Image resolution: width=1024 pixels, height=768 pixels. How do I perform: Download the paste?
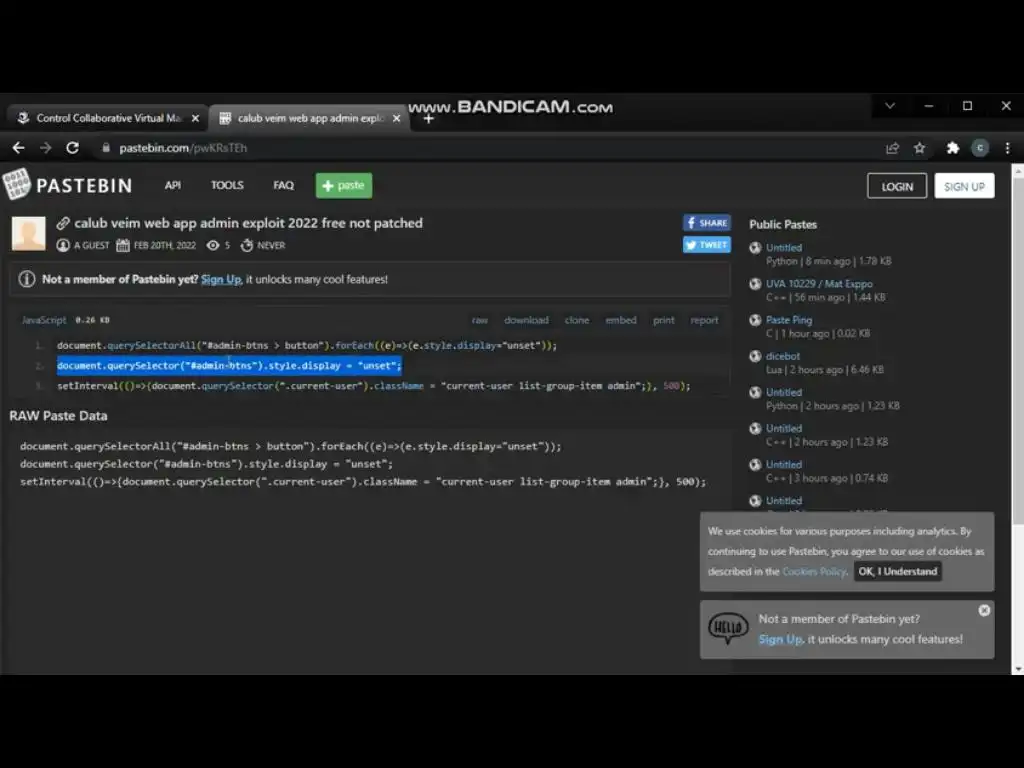(x=526, y=320)
